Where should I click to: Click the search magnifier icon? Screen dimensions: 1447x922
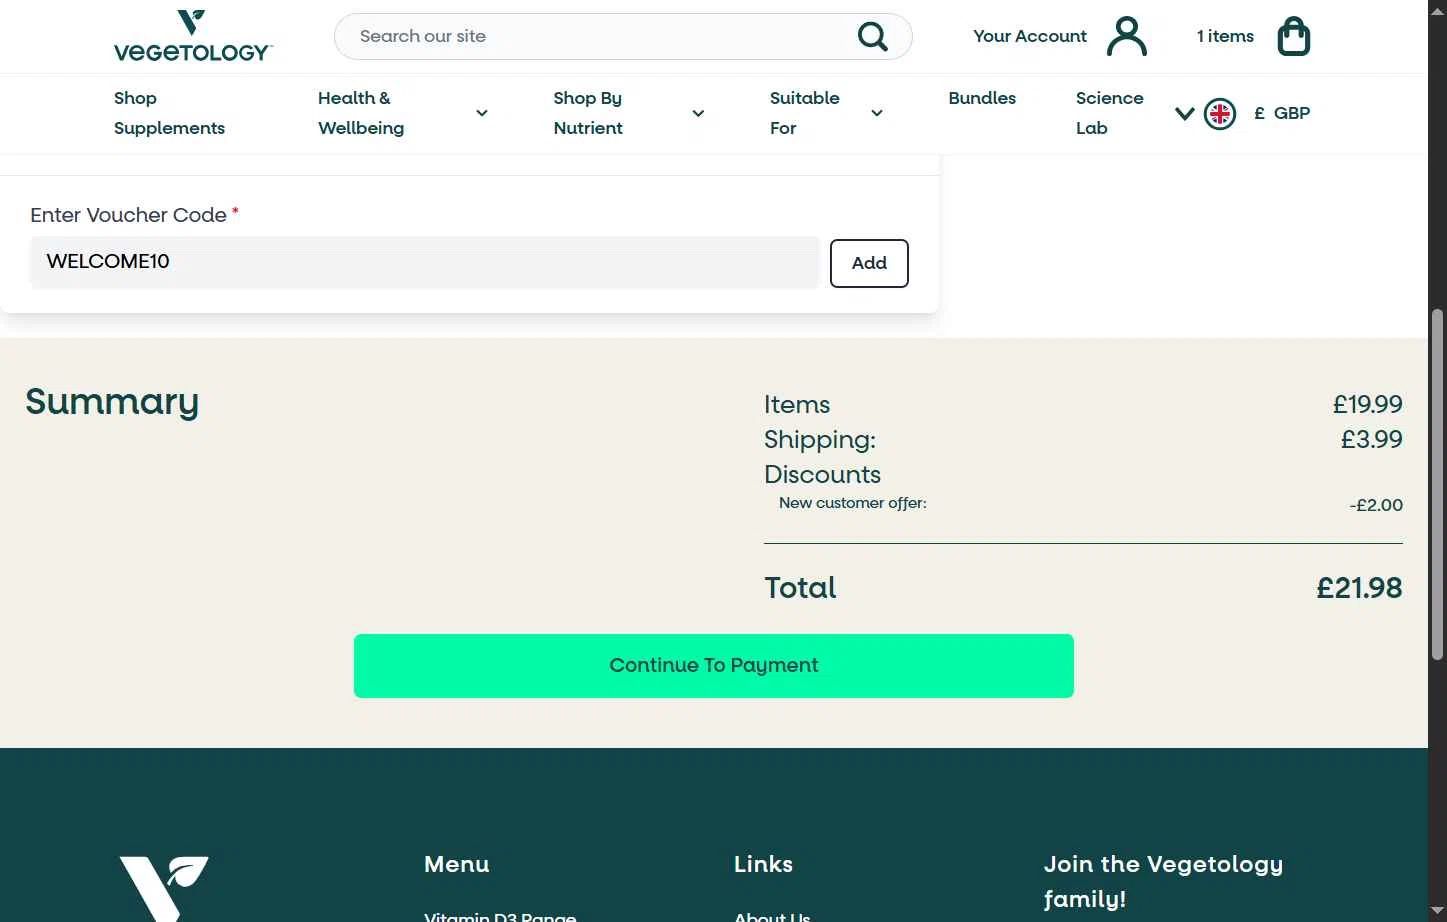click(x=872, y=37)
